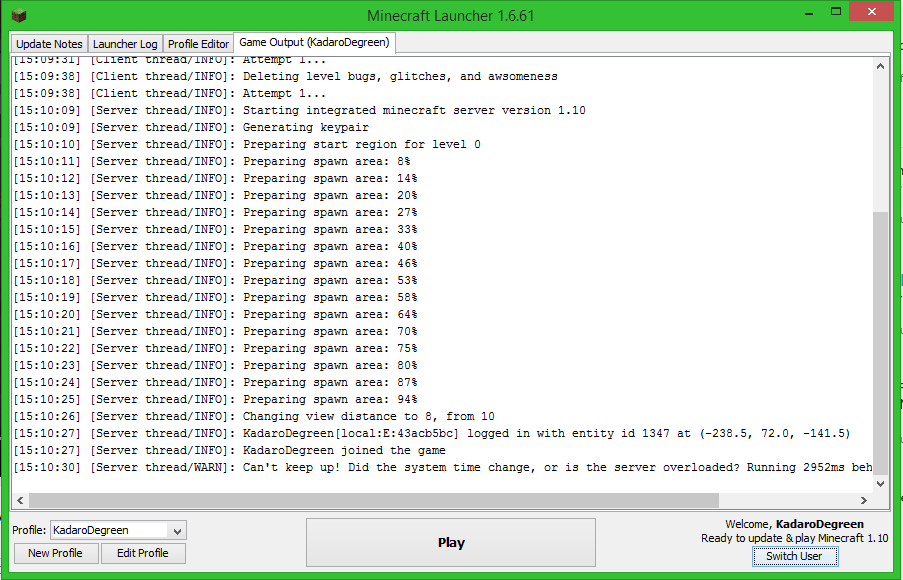Click the log line 'Preparing spawn area: 94%'

215,399
